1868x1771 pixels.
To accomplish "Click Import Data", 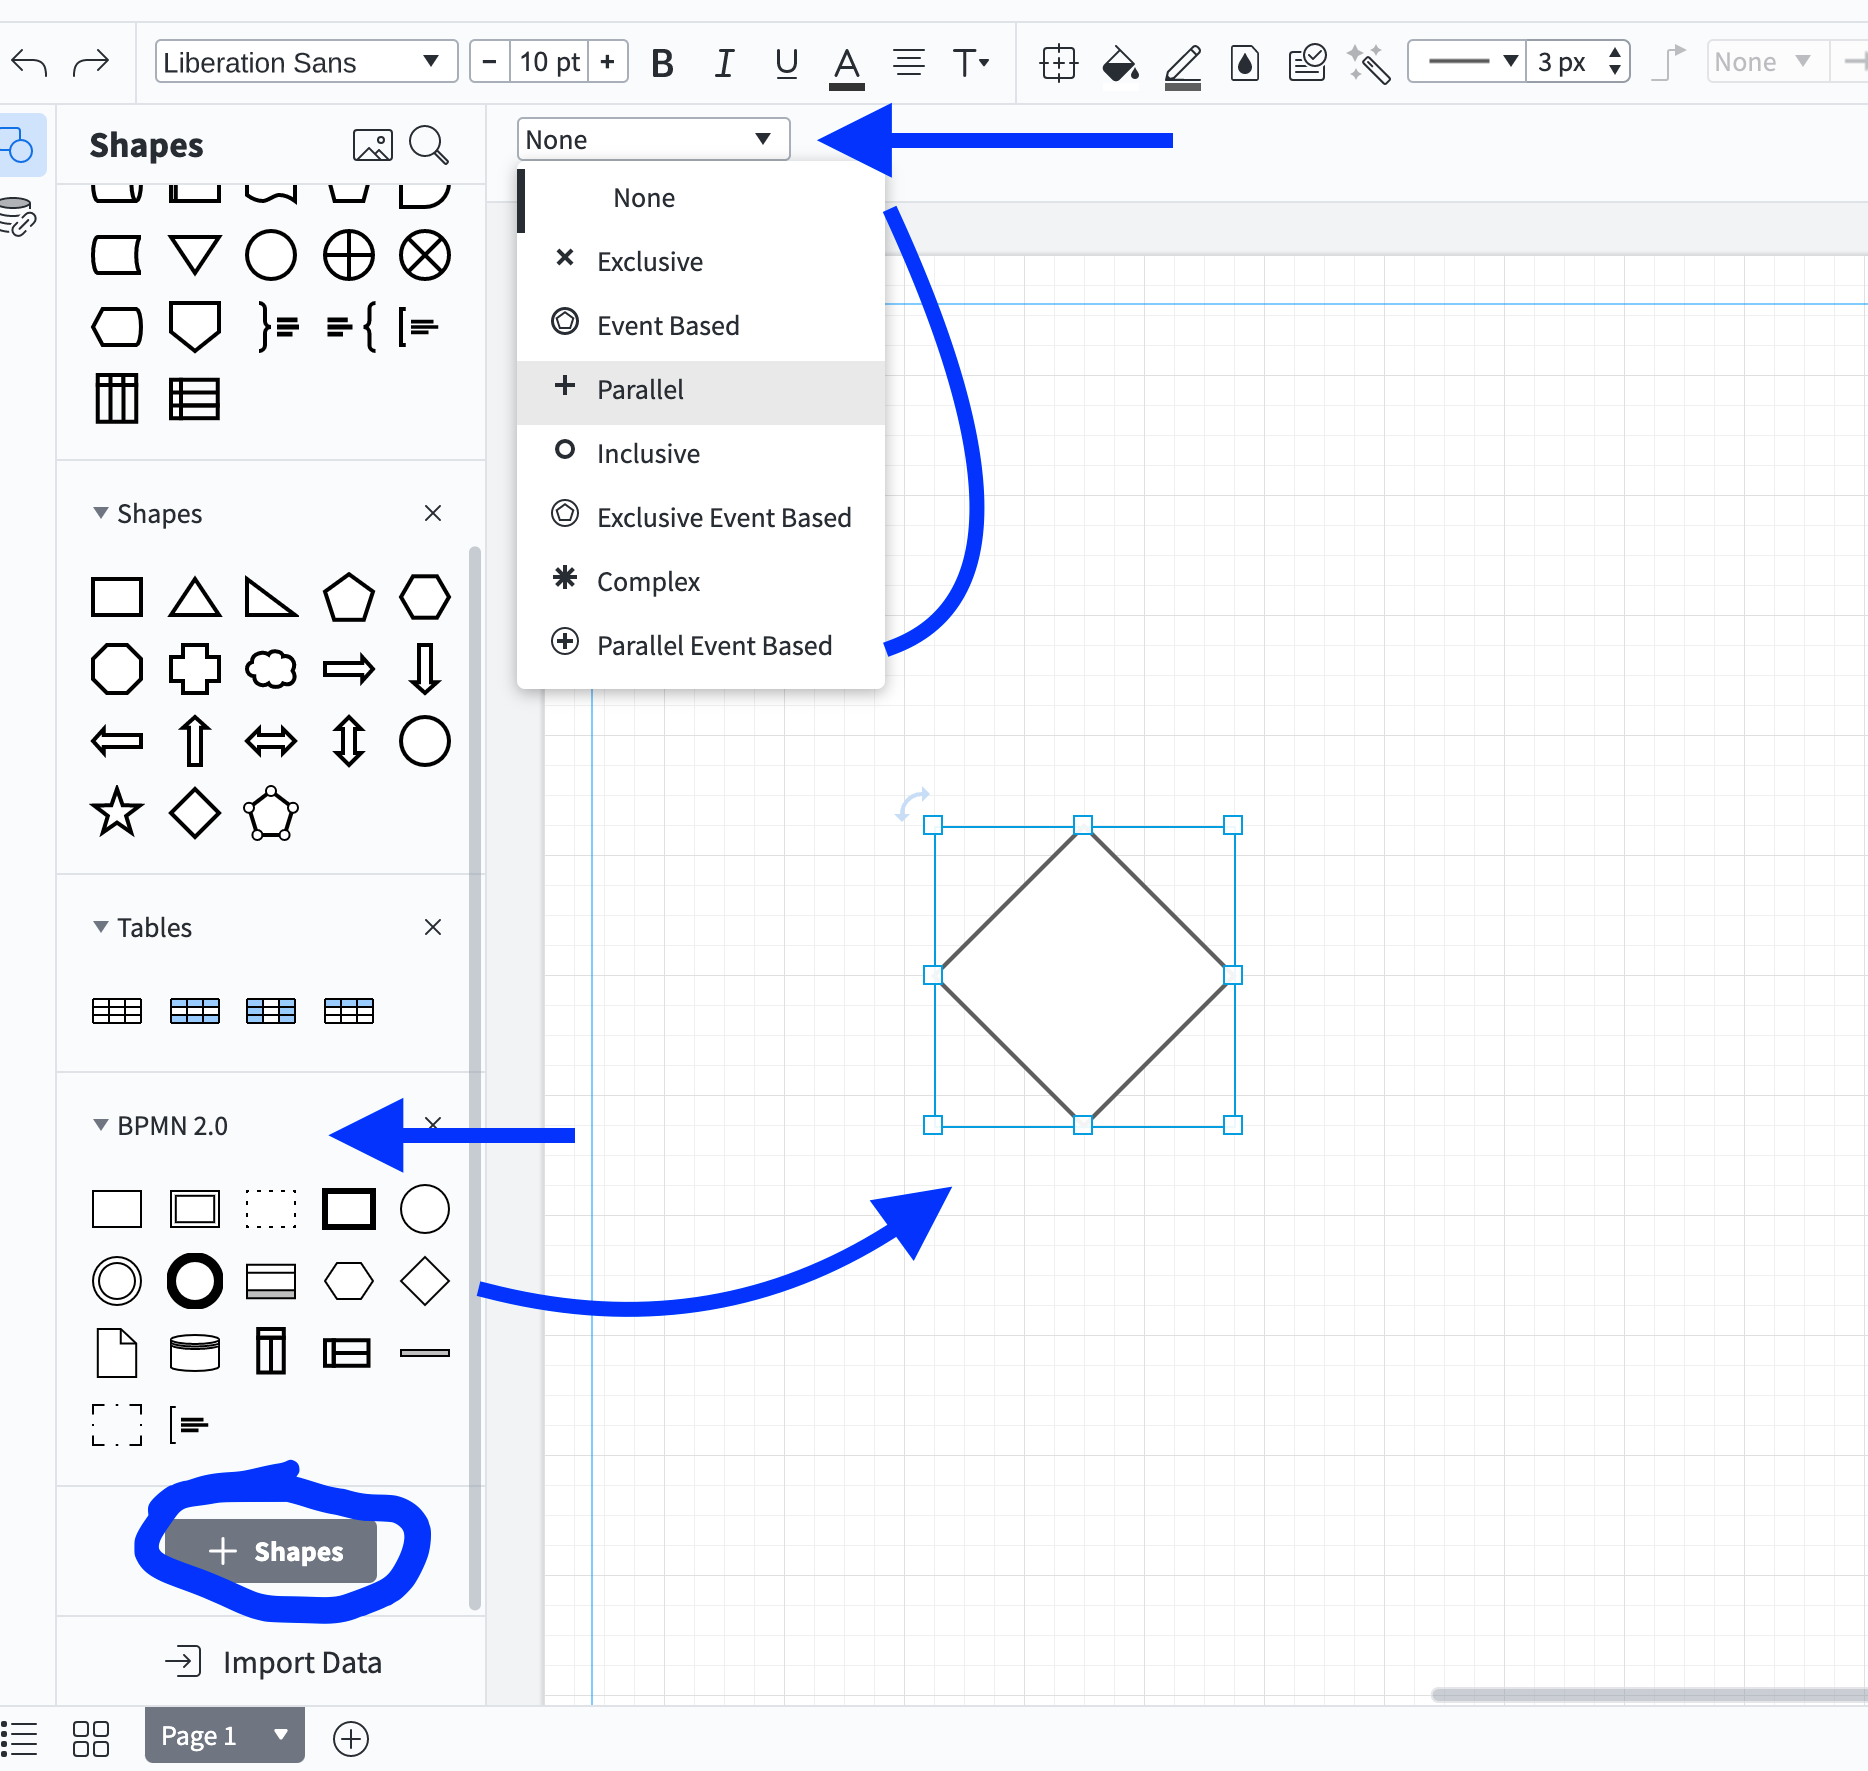I will (x=273, y=1662).
